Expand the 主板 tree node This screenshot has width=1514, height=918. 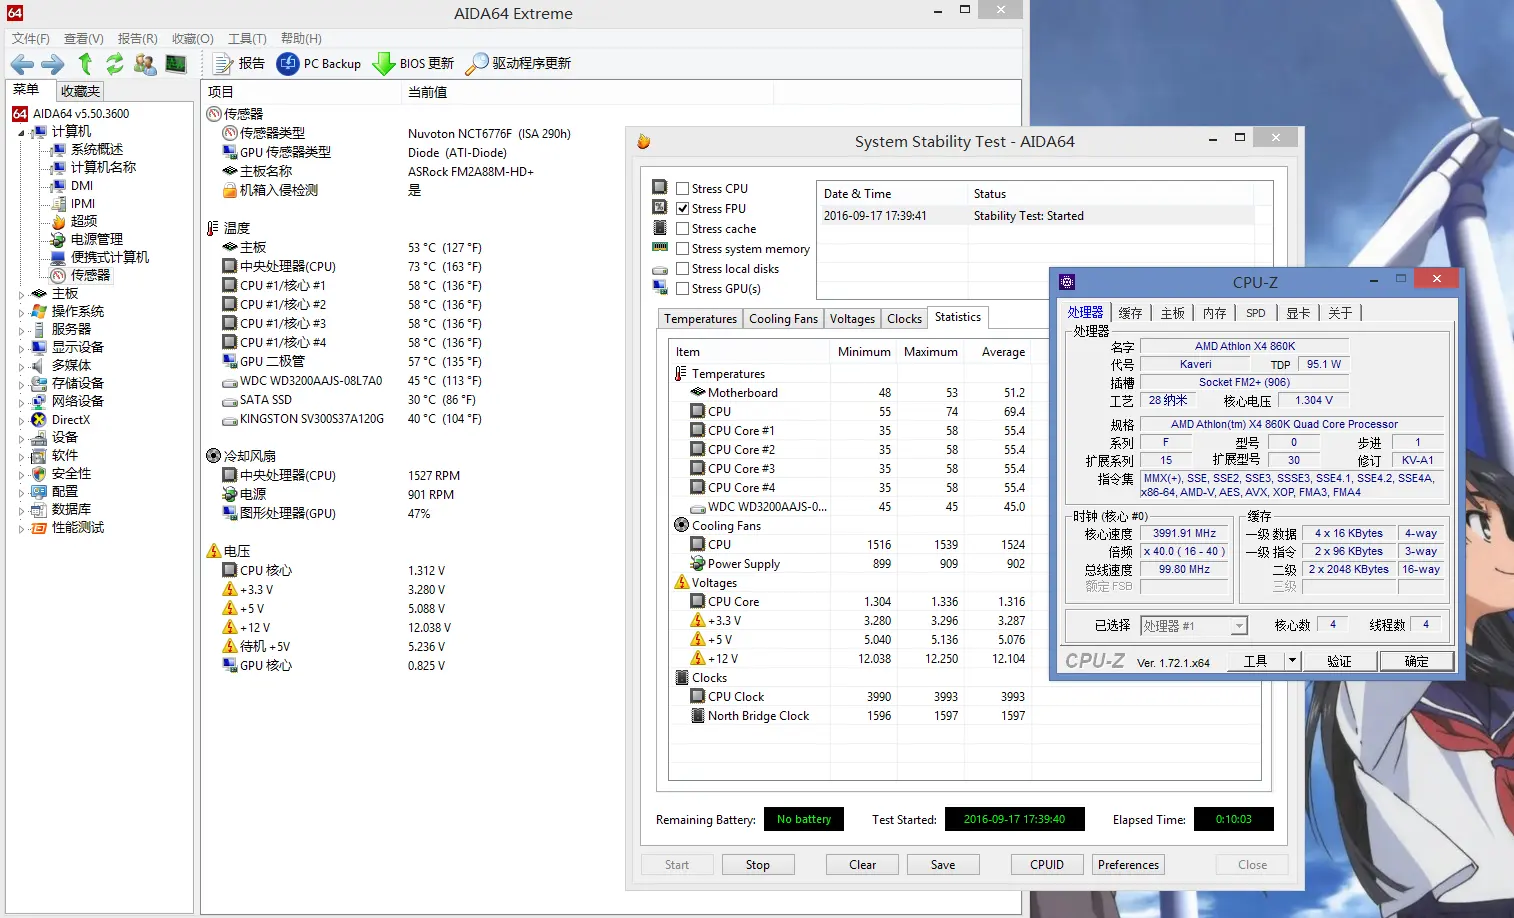click(21, 294)
